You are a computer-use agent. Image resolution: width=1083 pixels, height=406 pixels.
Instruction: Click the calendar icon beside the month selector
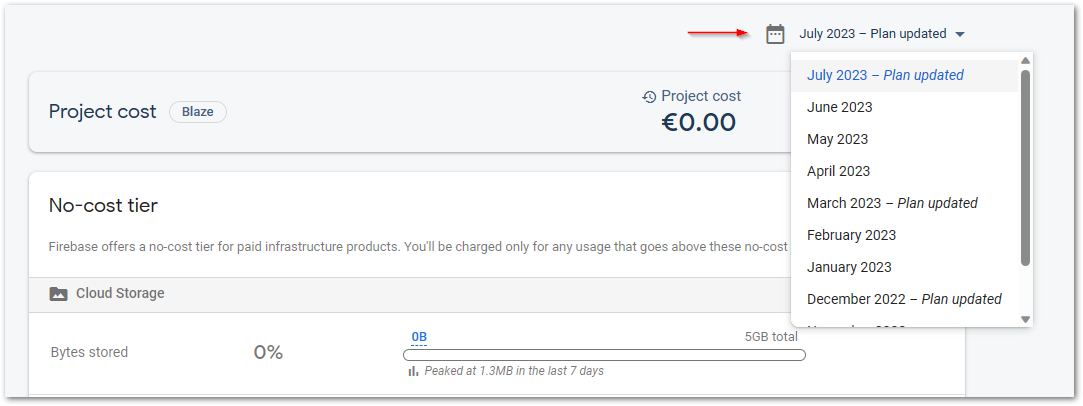click(x=776, y=34)
